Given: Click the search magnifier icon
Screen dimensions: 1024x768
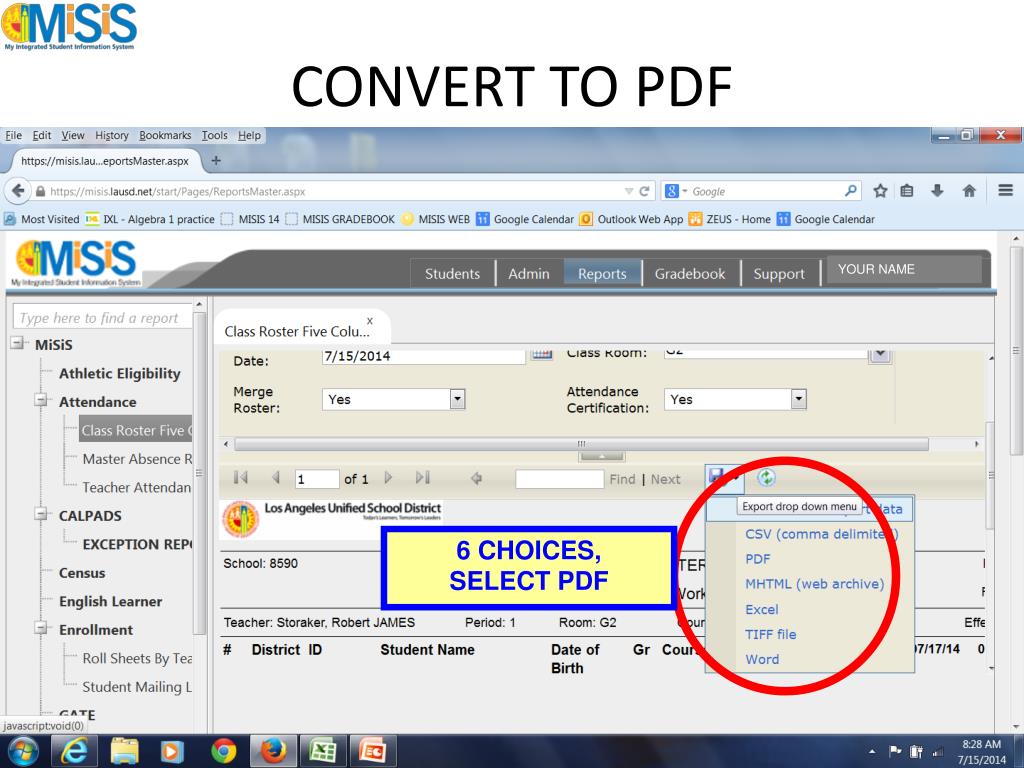Looking at the screenshot, I should 850,191.
